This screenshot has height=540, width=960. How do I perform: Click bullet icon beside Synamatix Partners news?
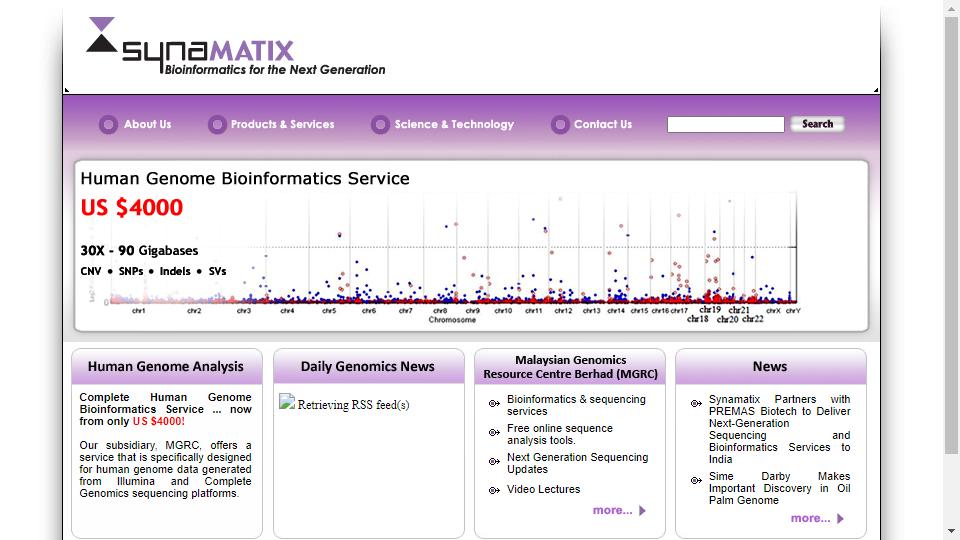point(696,403)
